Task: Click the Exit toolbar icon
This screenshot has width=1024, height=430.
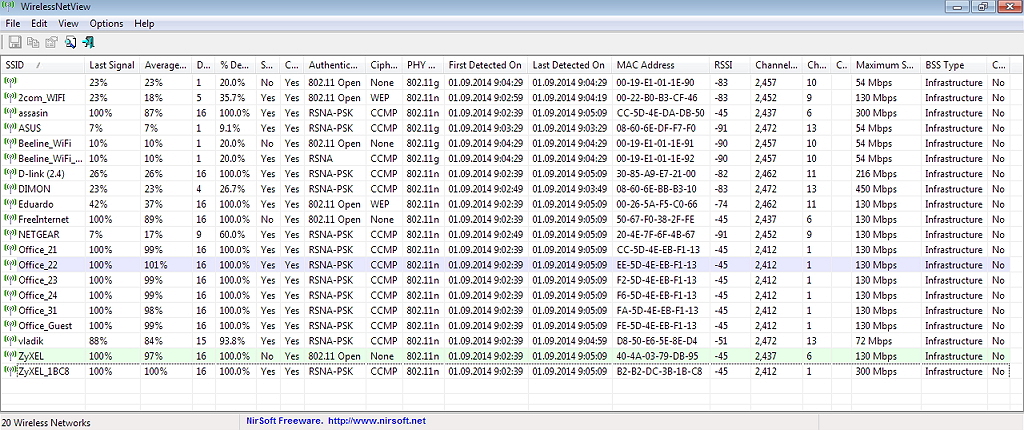Action: coord(89,42)
